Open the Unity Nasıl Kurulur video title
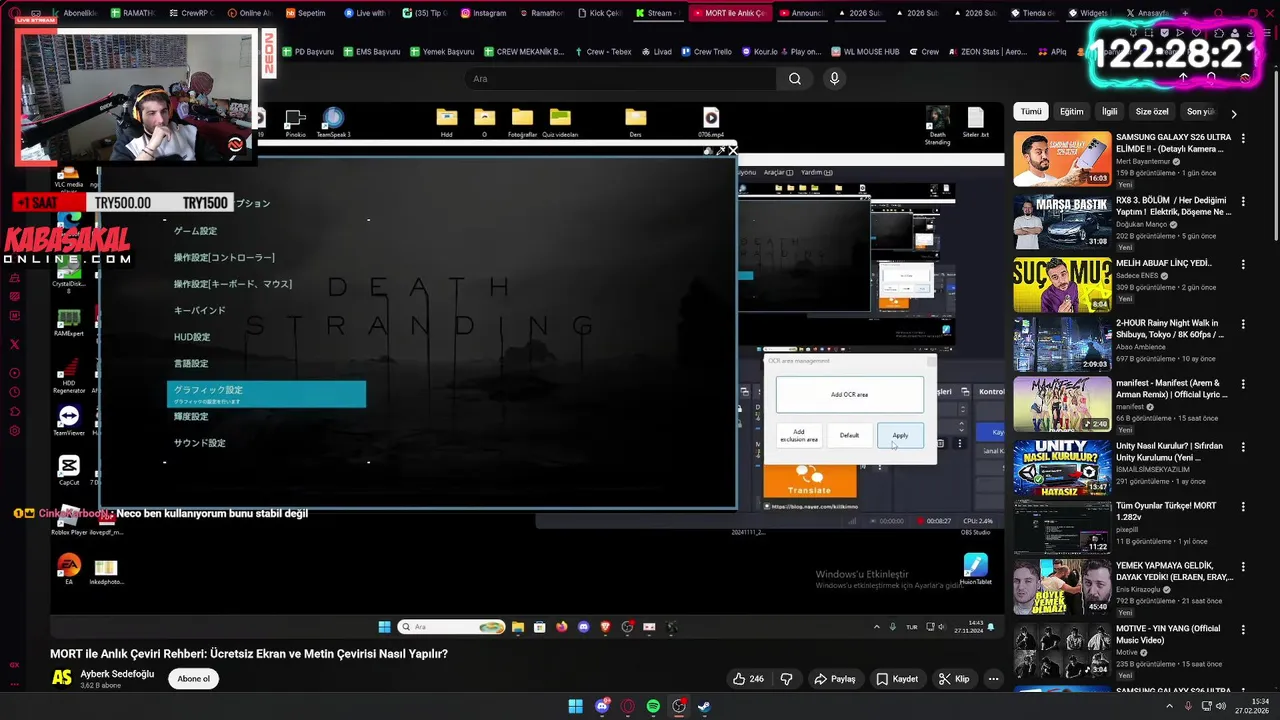Viewport: 1280px width, 720px height. coord(1168,452)
